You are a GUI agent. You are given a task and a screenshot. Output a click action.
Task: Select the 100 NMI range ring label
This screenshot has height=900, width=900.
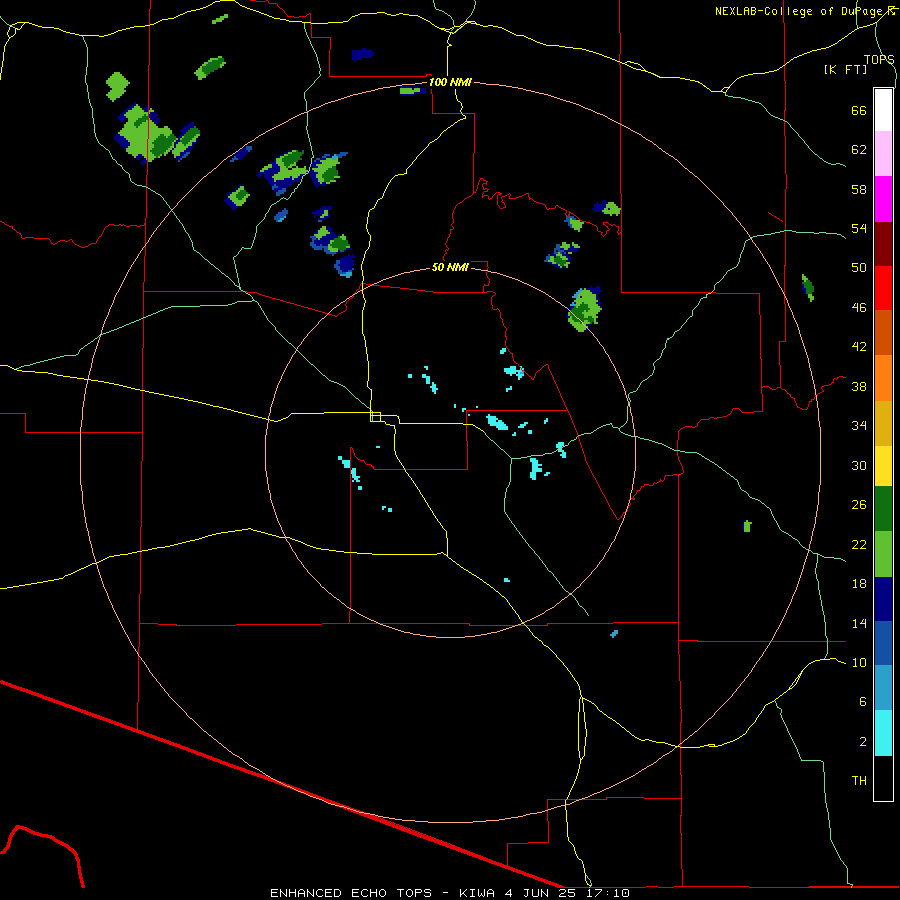(450, 82)
